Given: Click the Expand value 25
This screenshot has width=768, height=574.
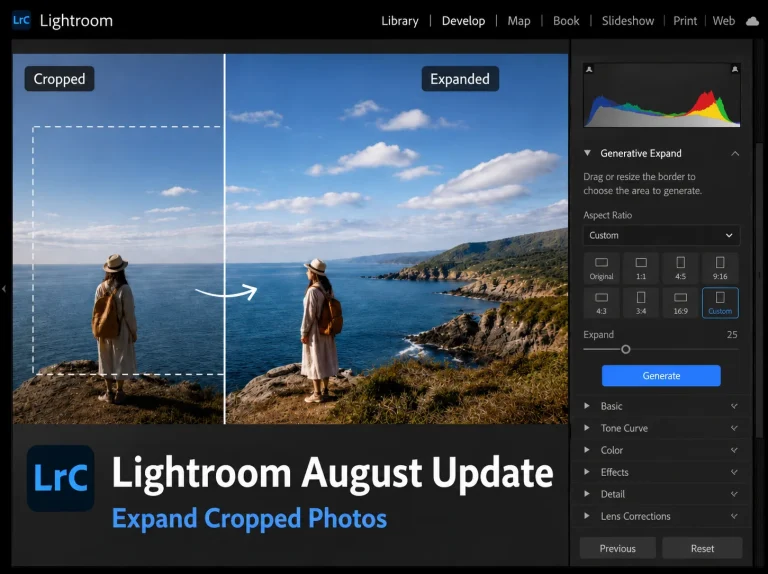Looking at the screenshot, I should pos(732,335).
